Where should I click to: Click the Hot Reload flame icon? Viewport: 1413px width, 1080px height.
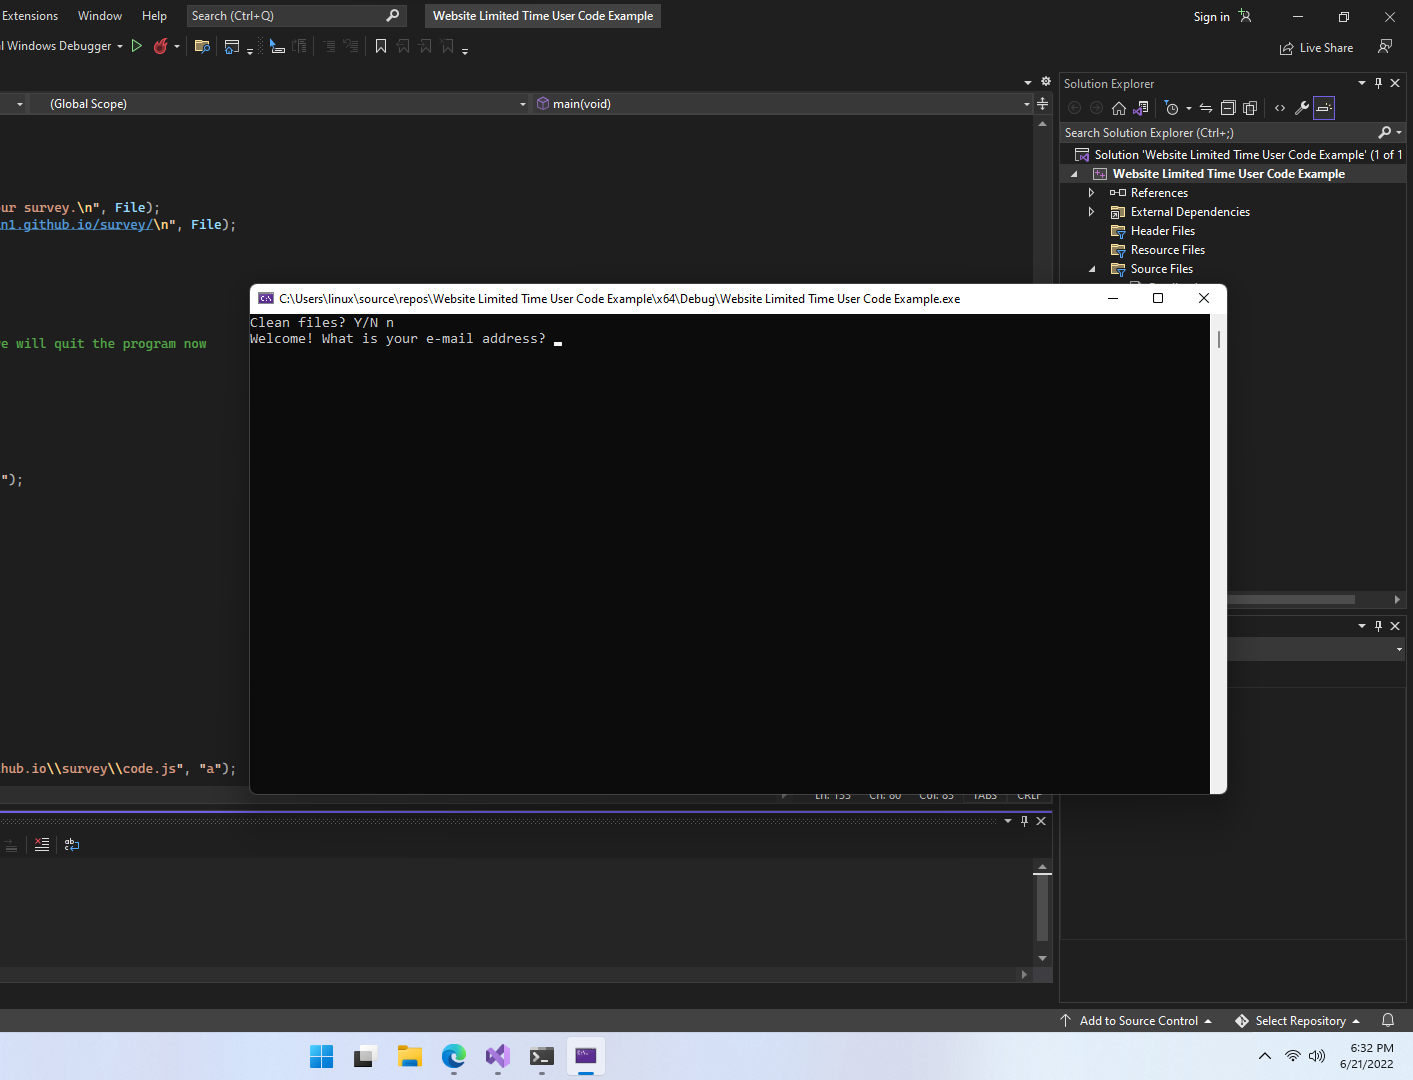(x=160, y=46)
